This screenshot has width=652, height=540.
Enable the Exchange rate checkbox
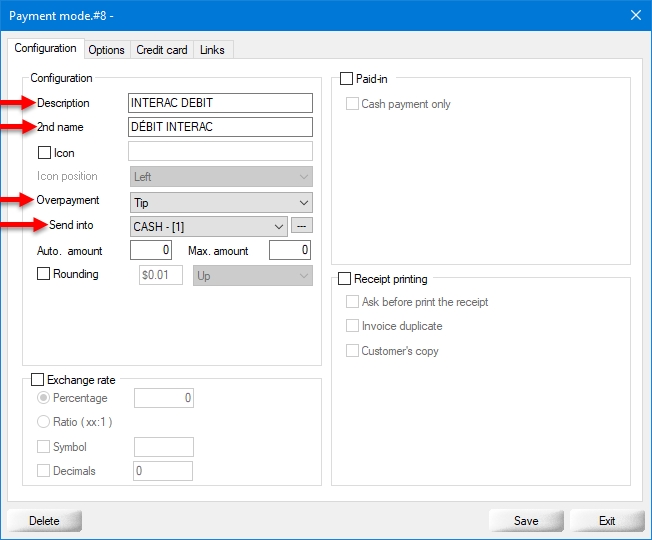pos(38,380)
